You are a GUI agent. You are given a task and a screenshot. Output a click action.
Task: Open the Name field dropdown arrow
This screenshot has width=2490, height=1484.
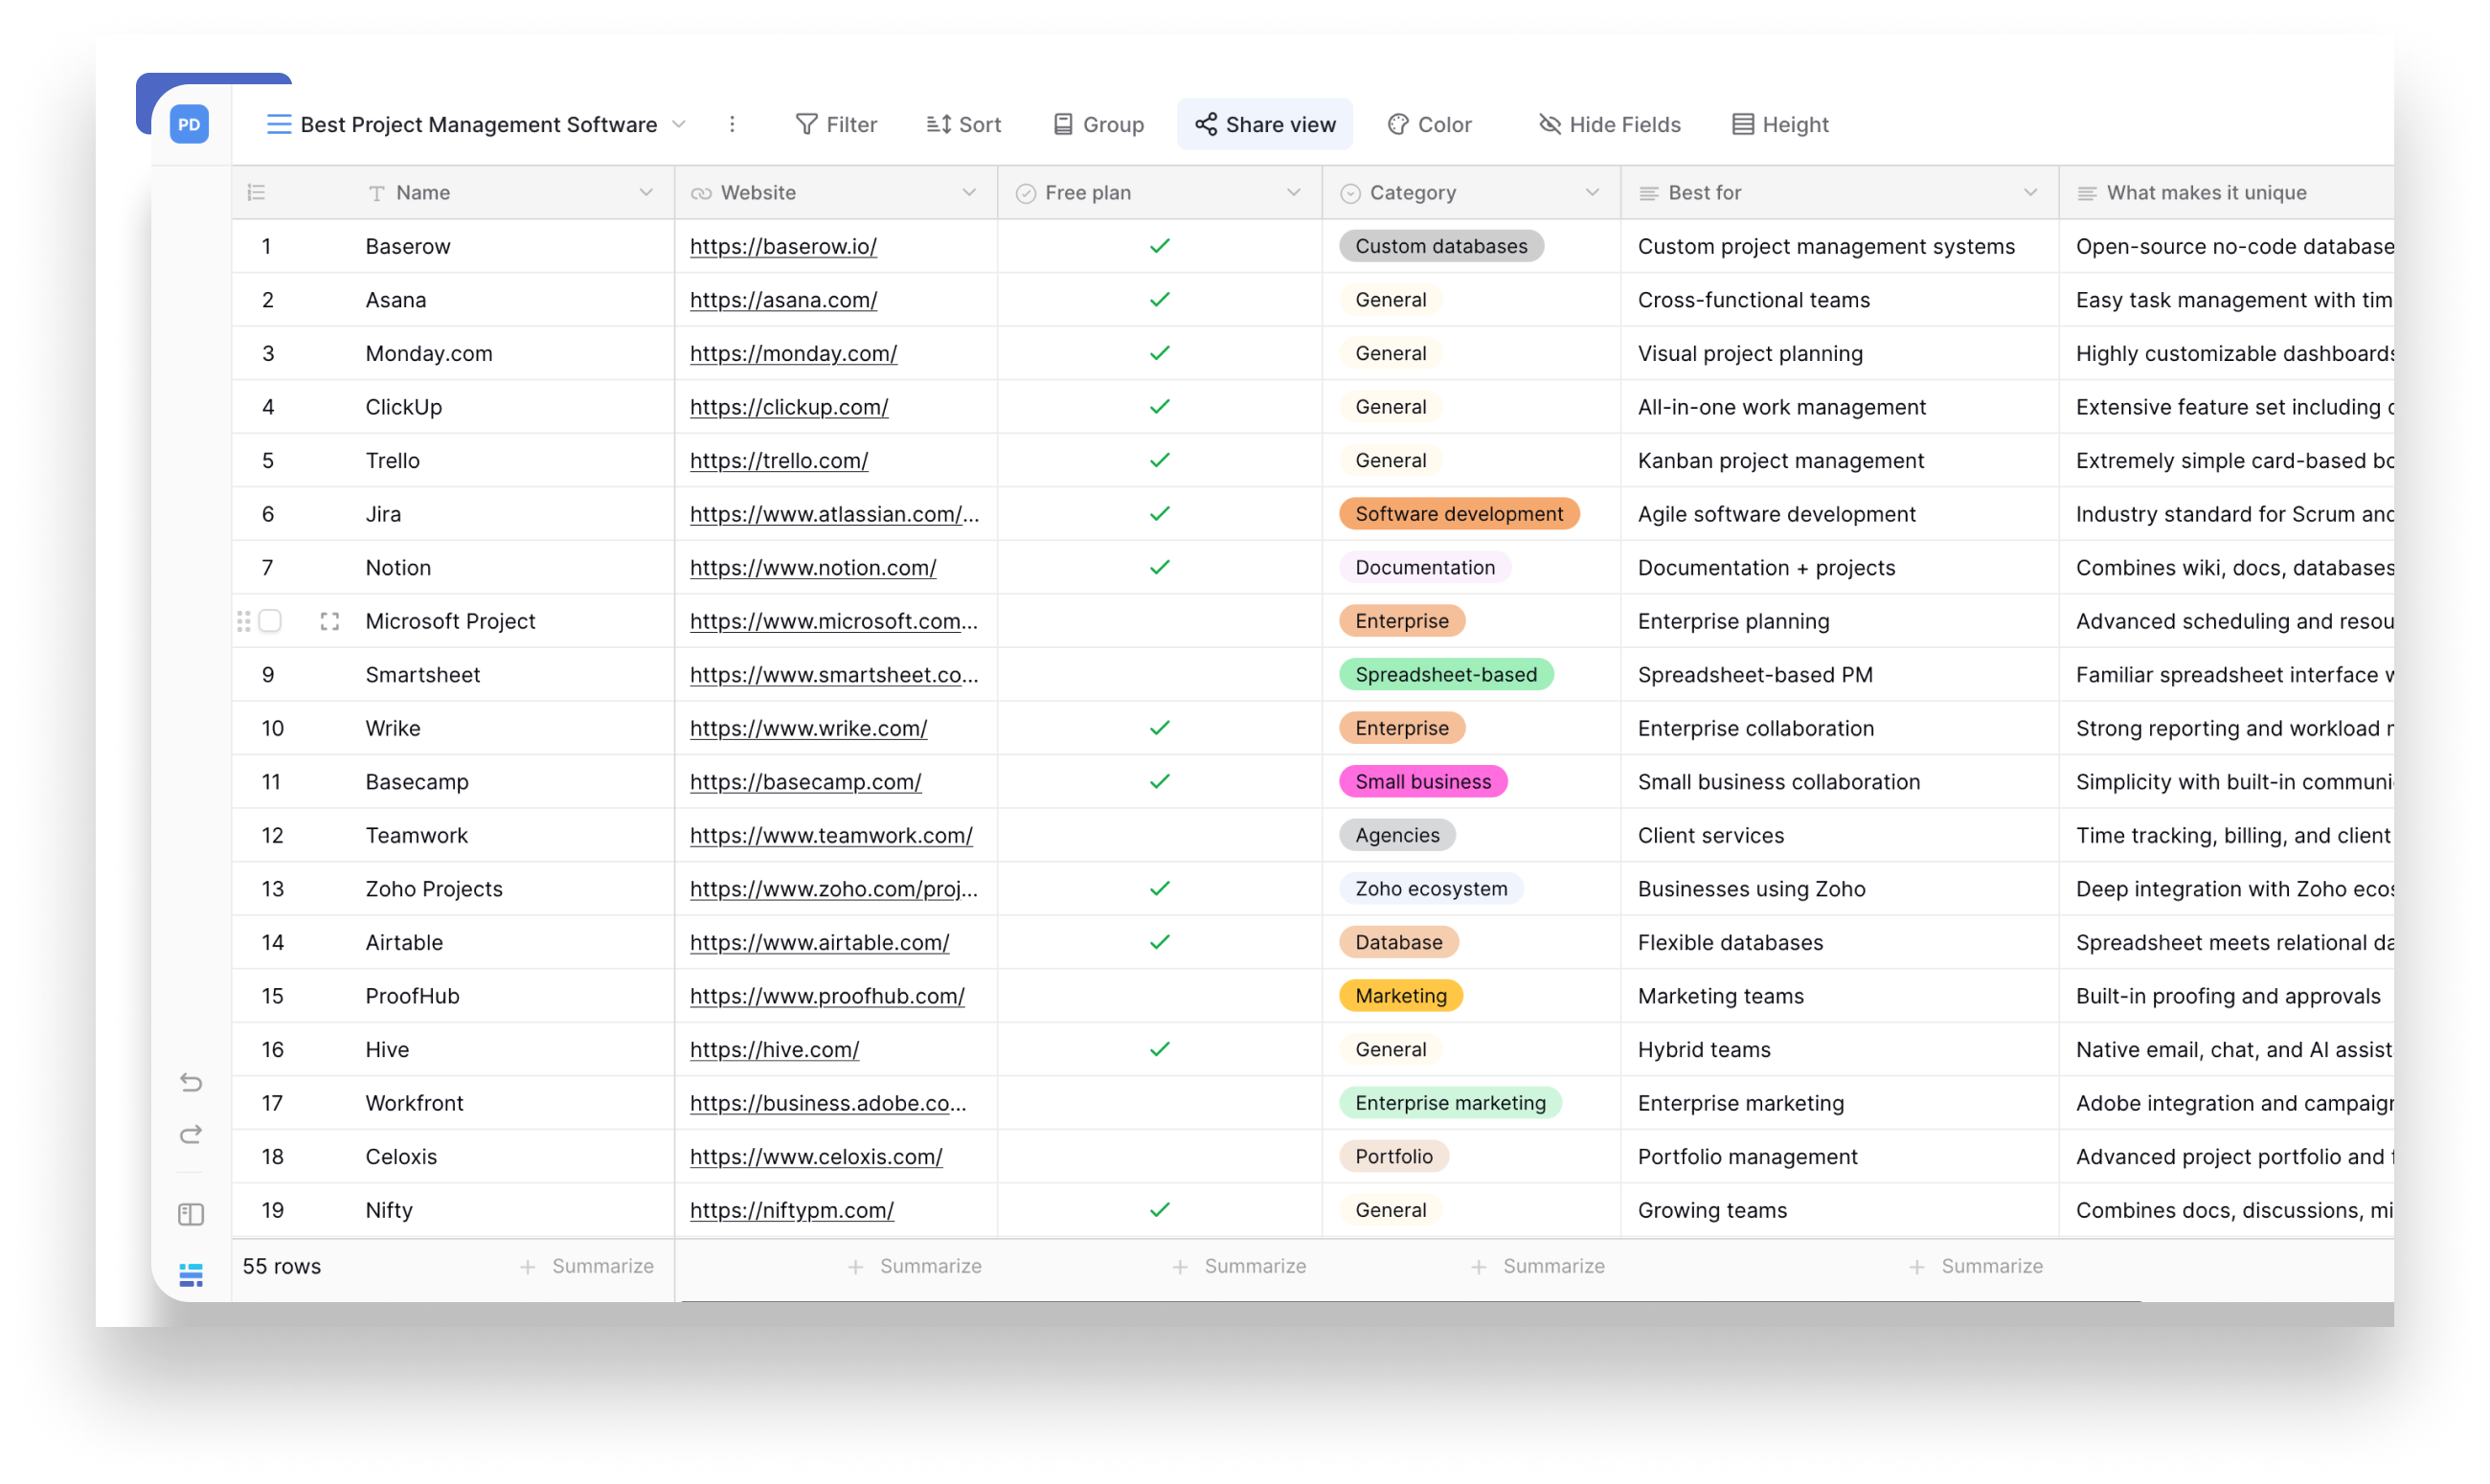[x=646, y=192]
